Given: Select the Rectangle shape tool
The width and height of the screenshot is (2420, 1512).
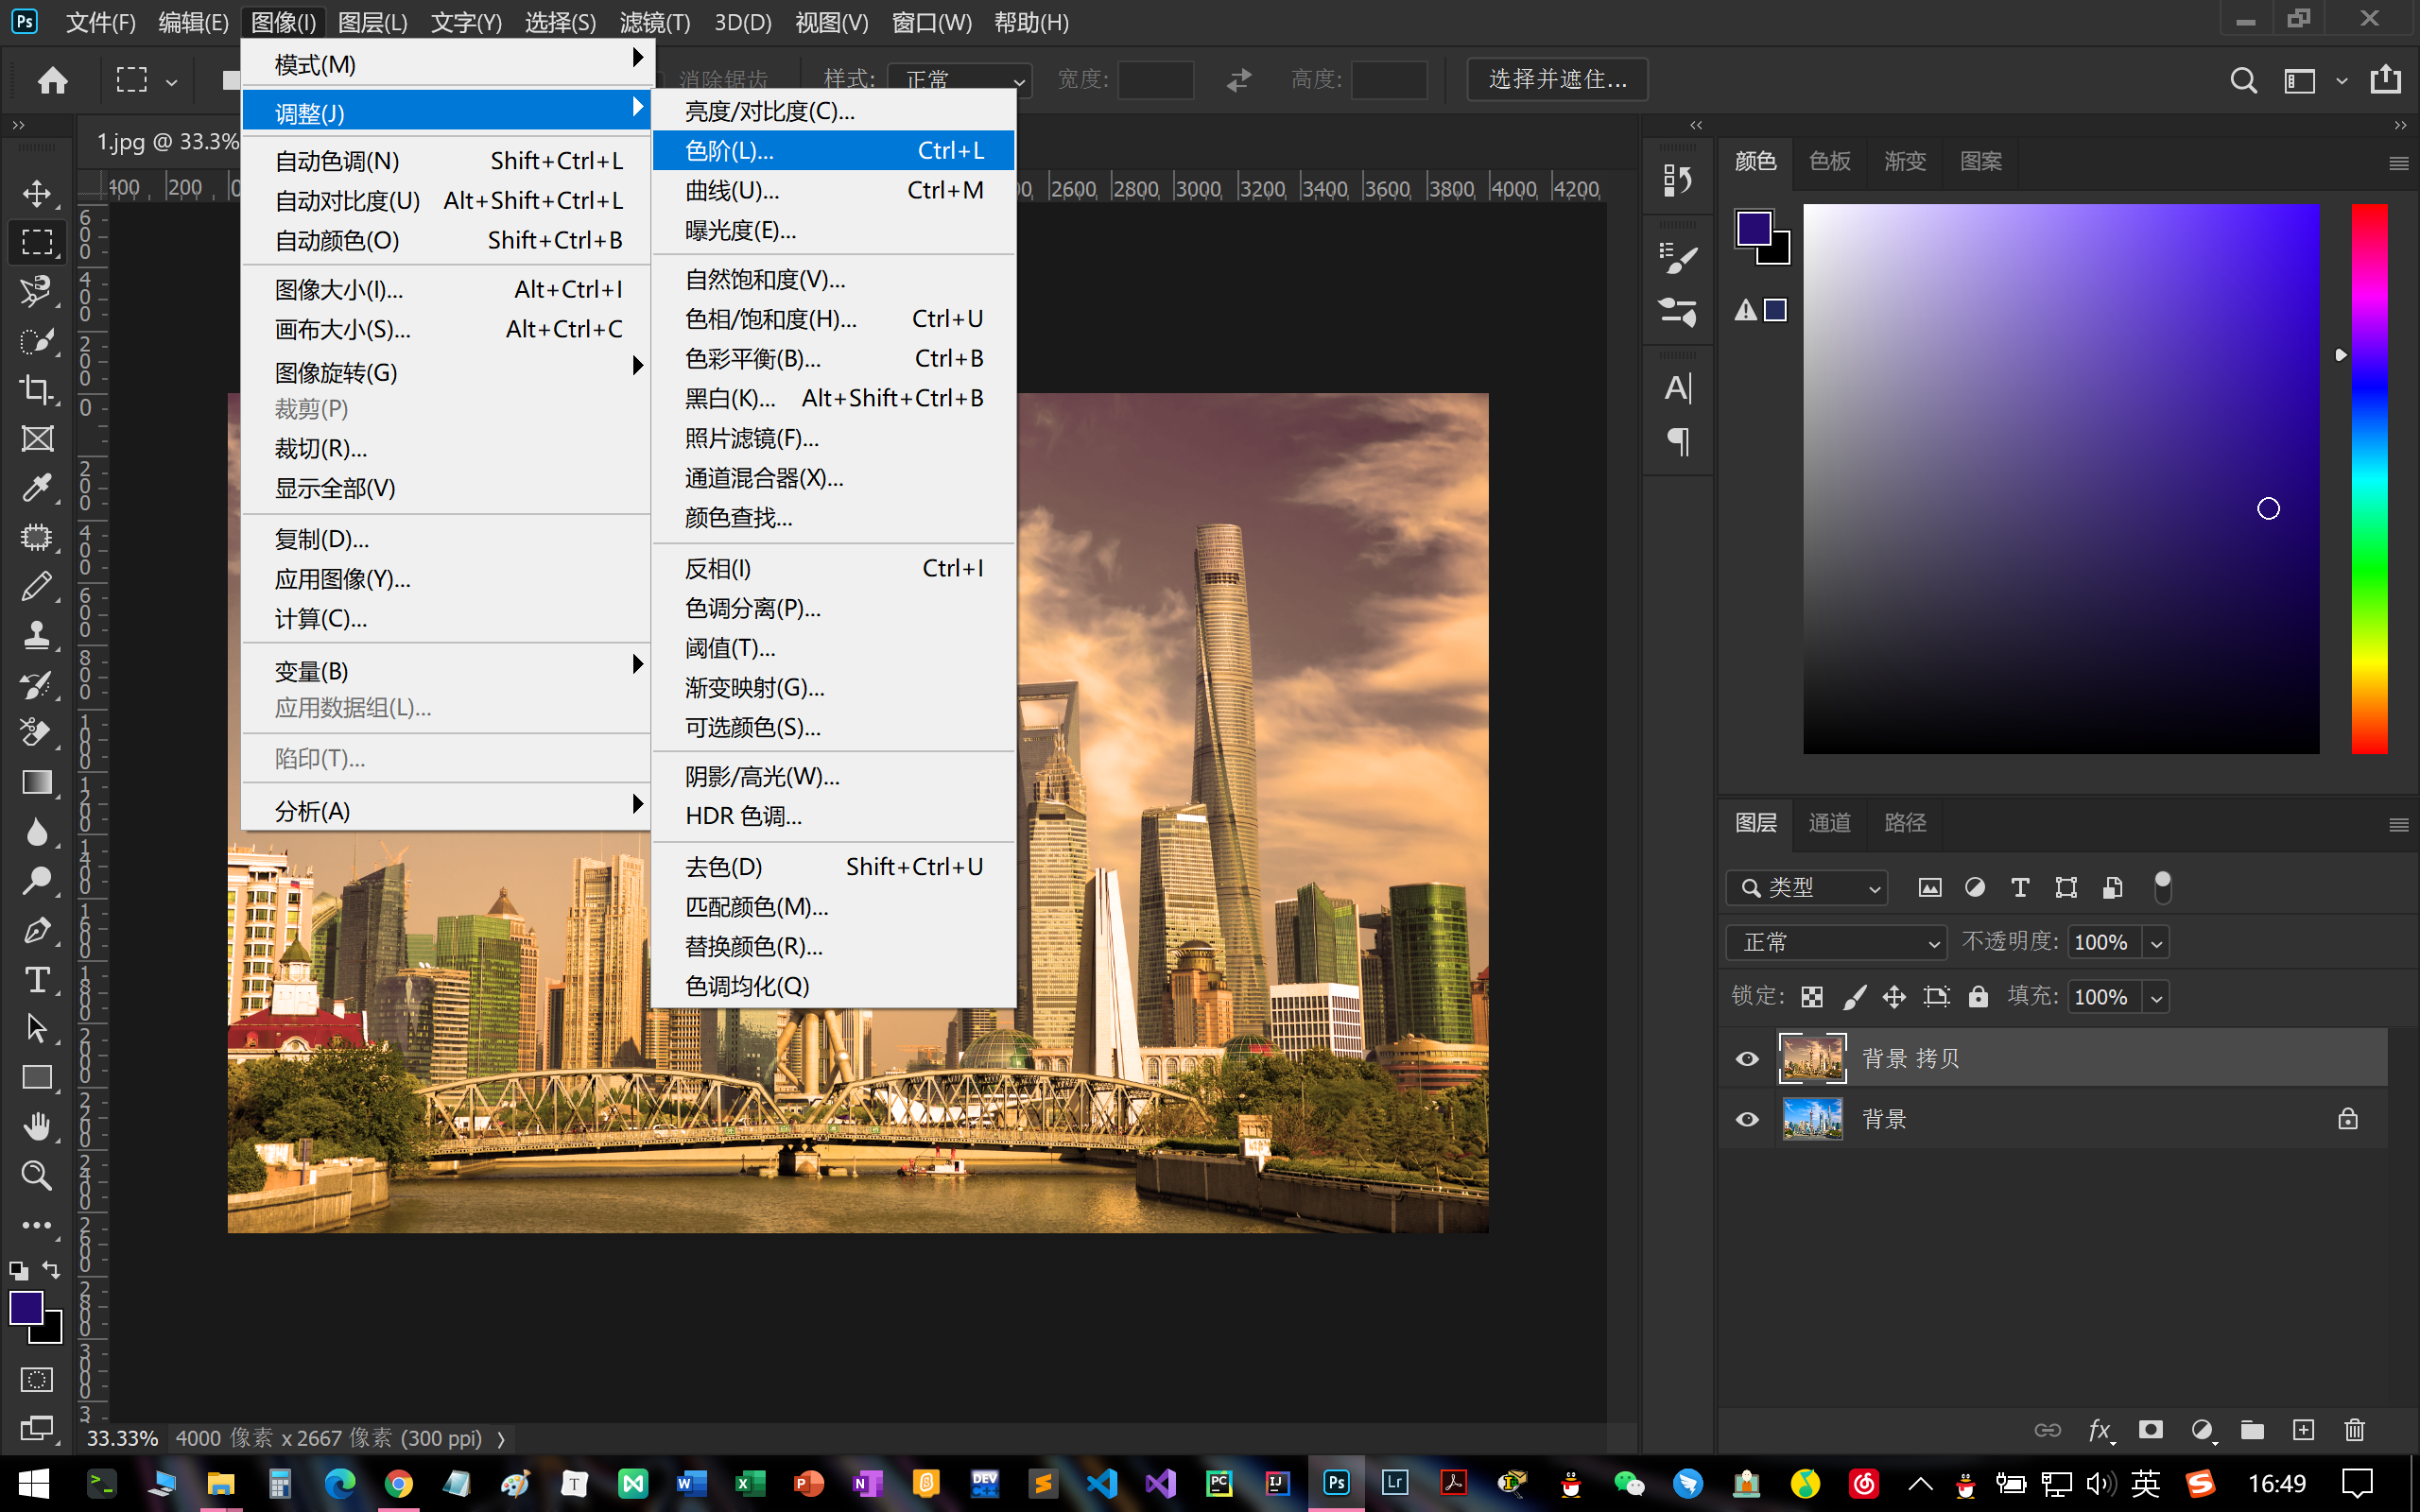Looking at the screenshot, I should 37,1077.
